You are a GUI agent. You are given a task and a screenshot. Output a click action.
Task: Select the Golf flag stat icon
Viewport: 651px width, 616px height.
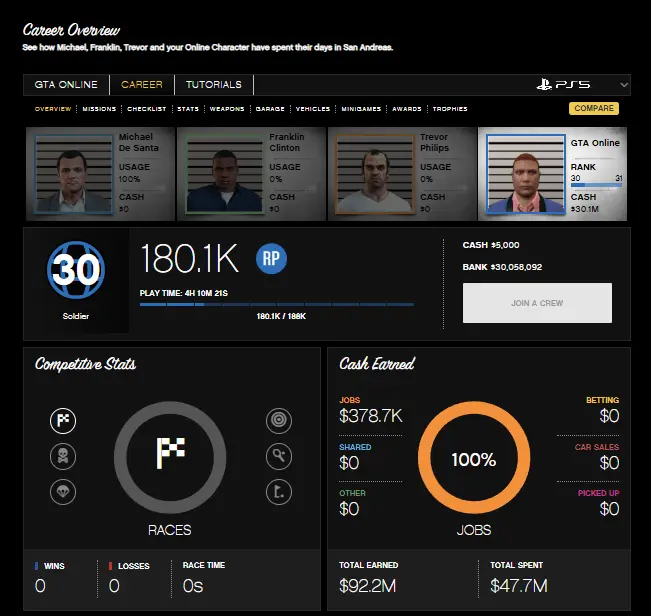tap(279, 492)
